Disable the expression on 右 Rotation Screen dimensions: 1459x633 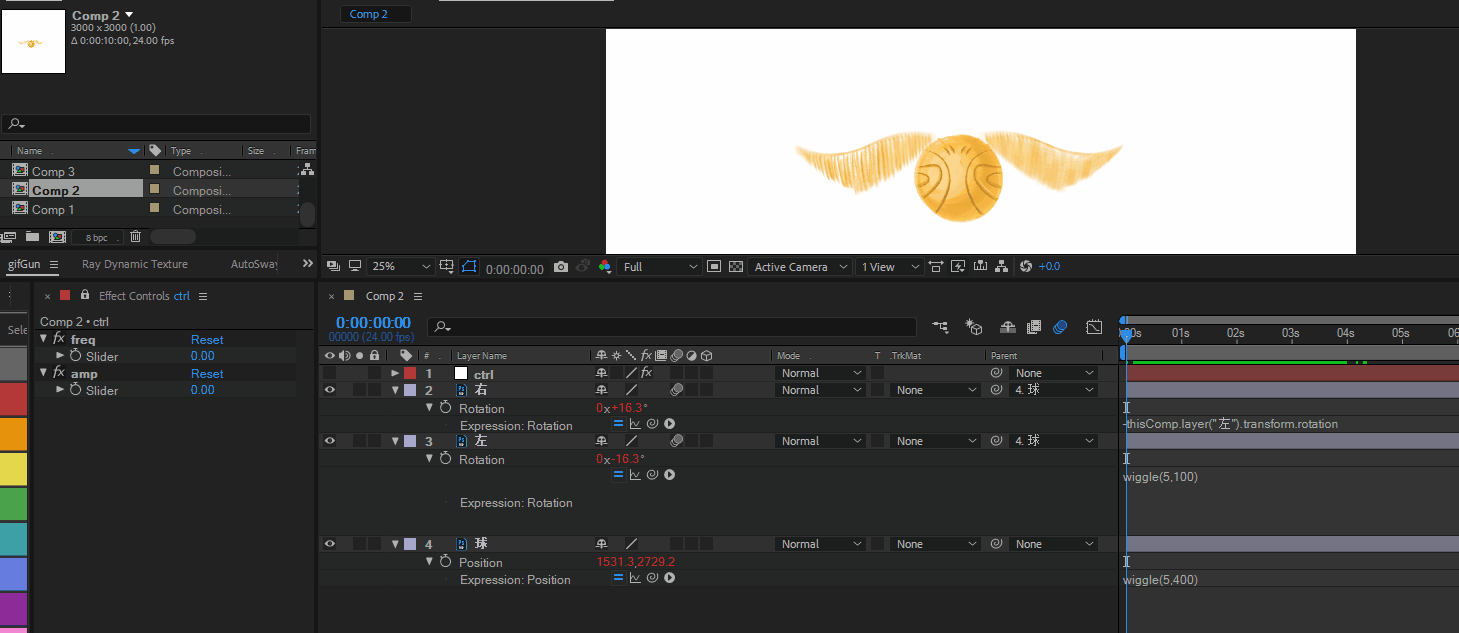618,424
